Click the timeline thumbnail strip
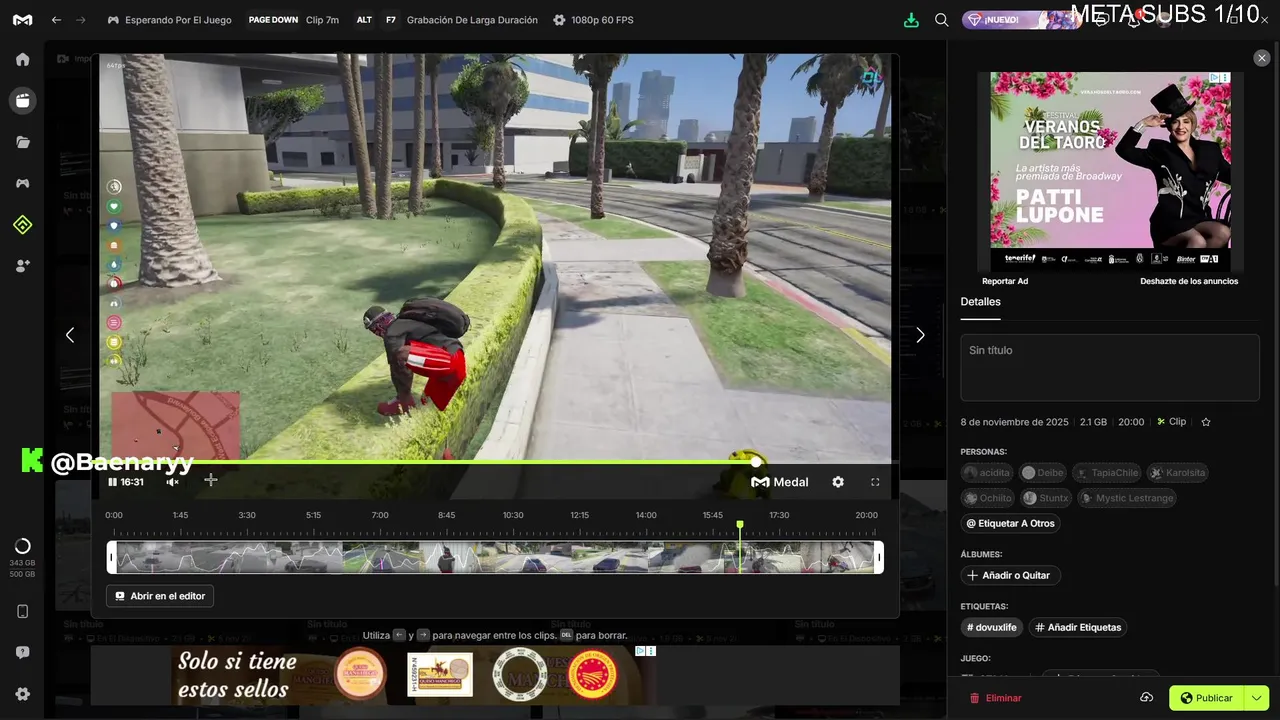The height and width of the screenshot is (720, 1280). [x=495, y=557]
